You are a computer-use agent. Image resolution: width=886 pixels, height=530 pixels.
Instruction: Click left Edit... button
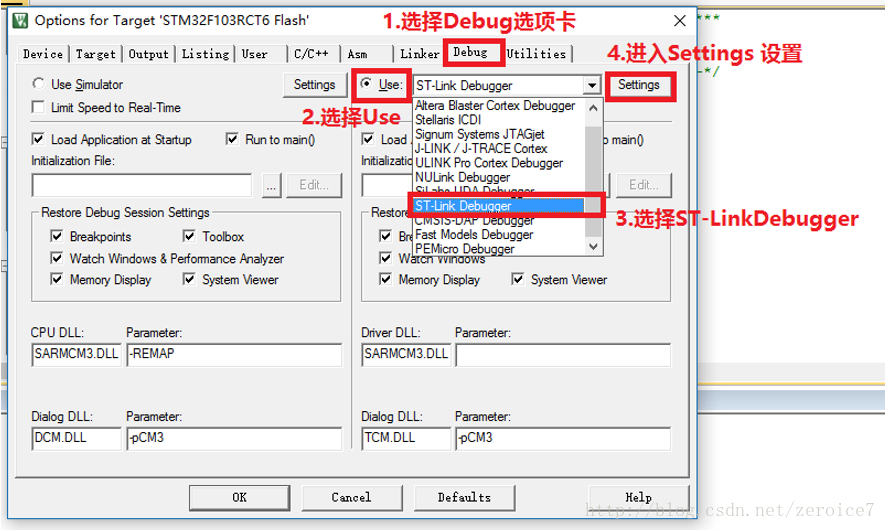[314, 185]
